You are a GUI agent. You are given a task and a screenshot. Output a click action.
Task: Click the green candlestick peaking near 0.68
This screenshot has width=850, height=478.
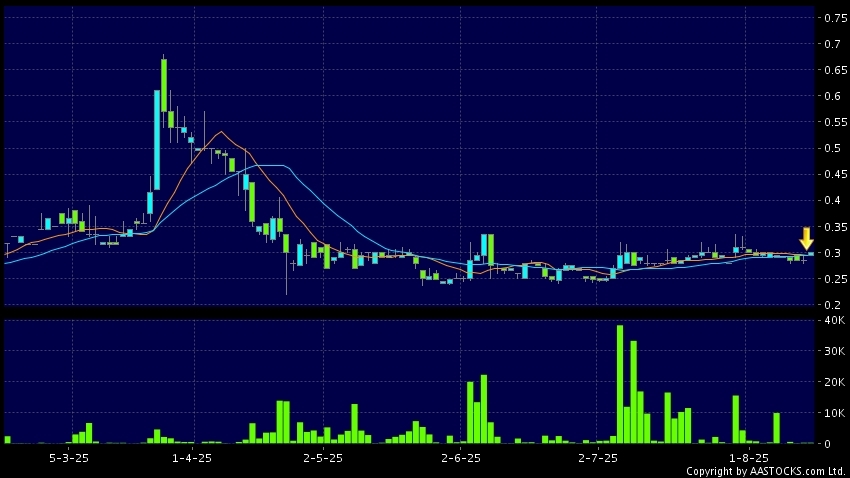tap(164, 85)
